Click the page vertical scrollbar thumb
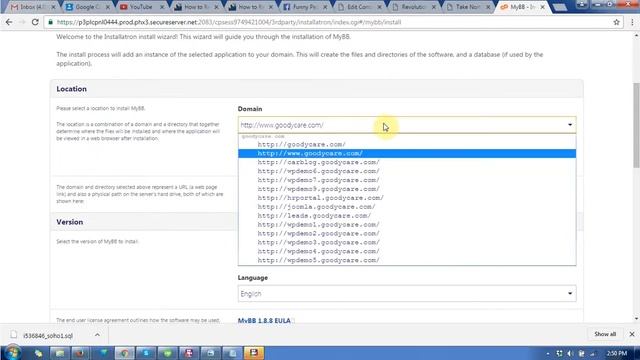The height and width of the screenshot is (360, 640). click(636, 125)
